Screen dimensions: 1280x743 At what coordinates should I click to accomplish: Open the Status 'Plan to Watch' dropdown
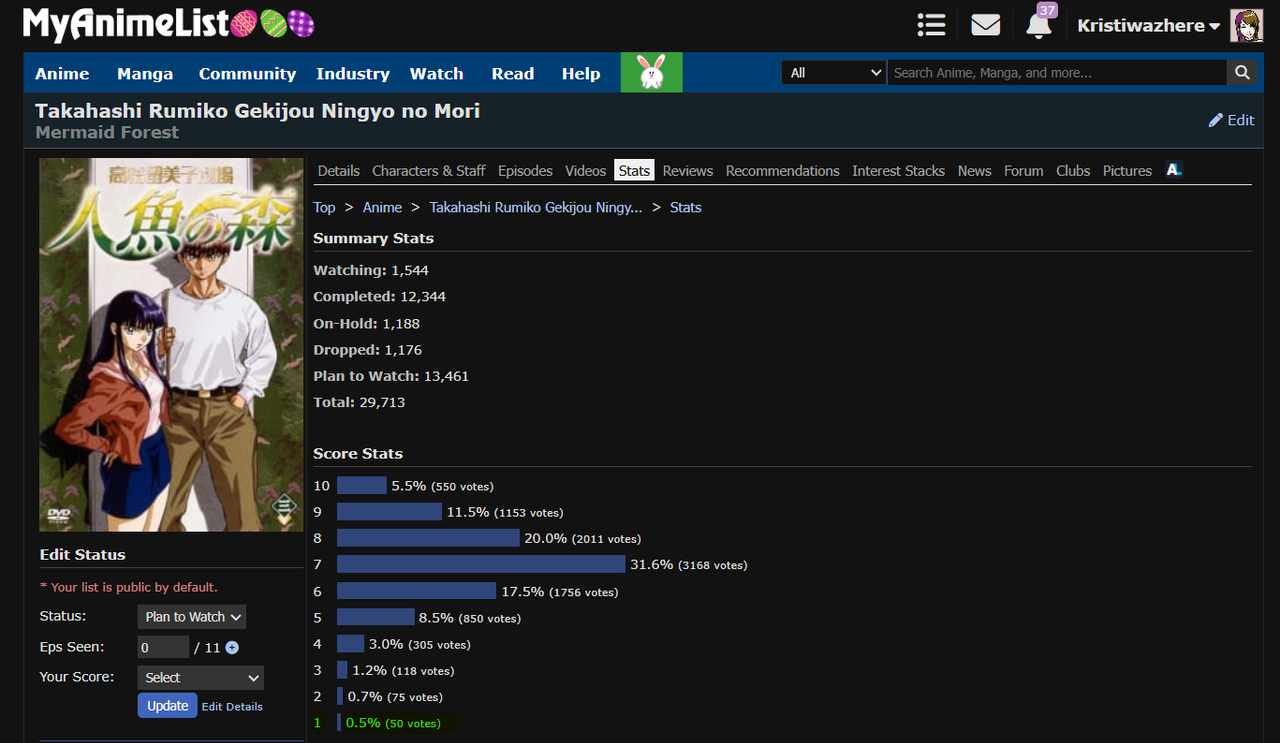(x=192, y=617)
